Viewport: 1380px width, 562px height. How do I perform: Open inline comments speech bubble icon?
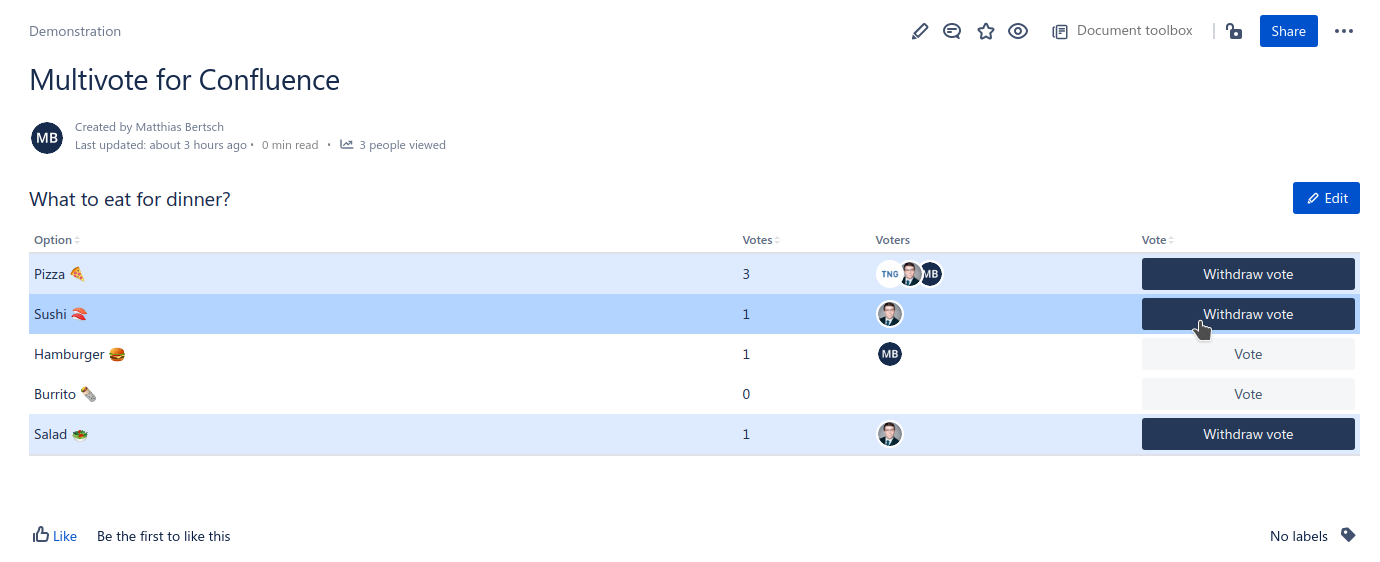[952, 31]
